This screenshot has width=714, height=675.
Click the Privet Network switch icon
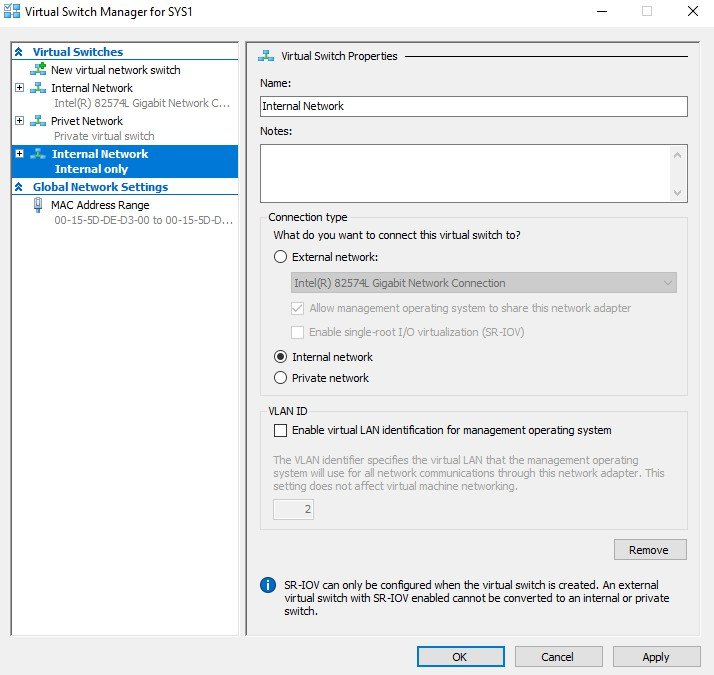point(38,121)
